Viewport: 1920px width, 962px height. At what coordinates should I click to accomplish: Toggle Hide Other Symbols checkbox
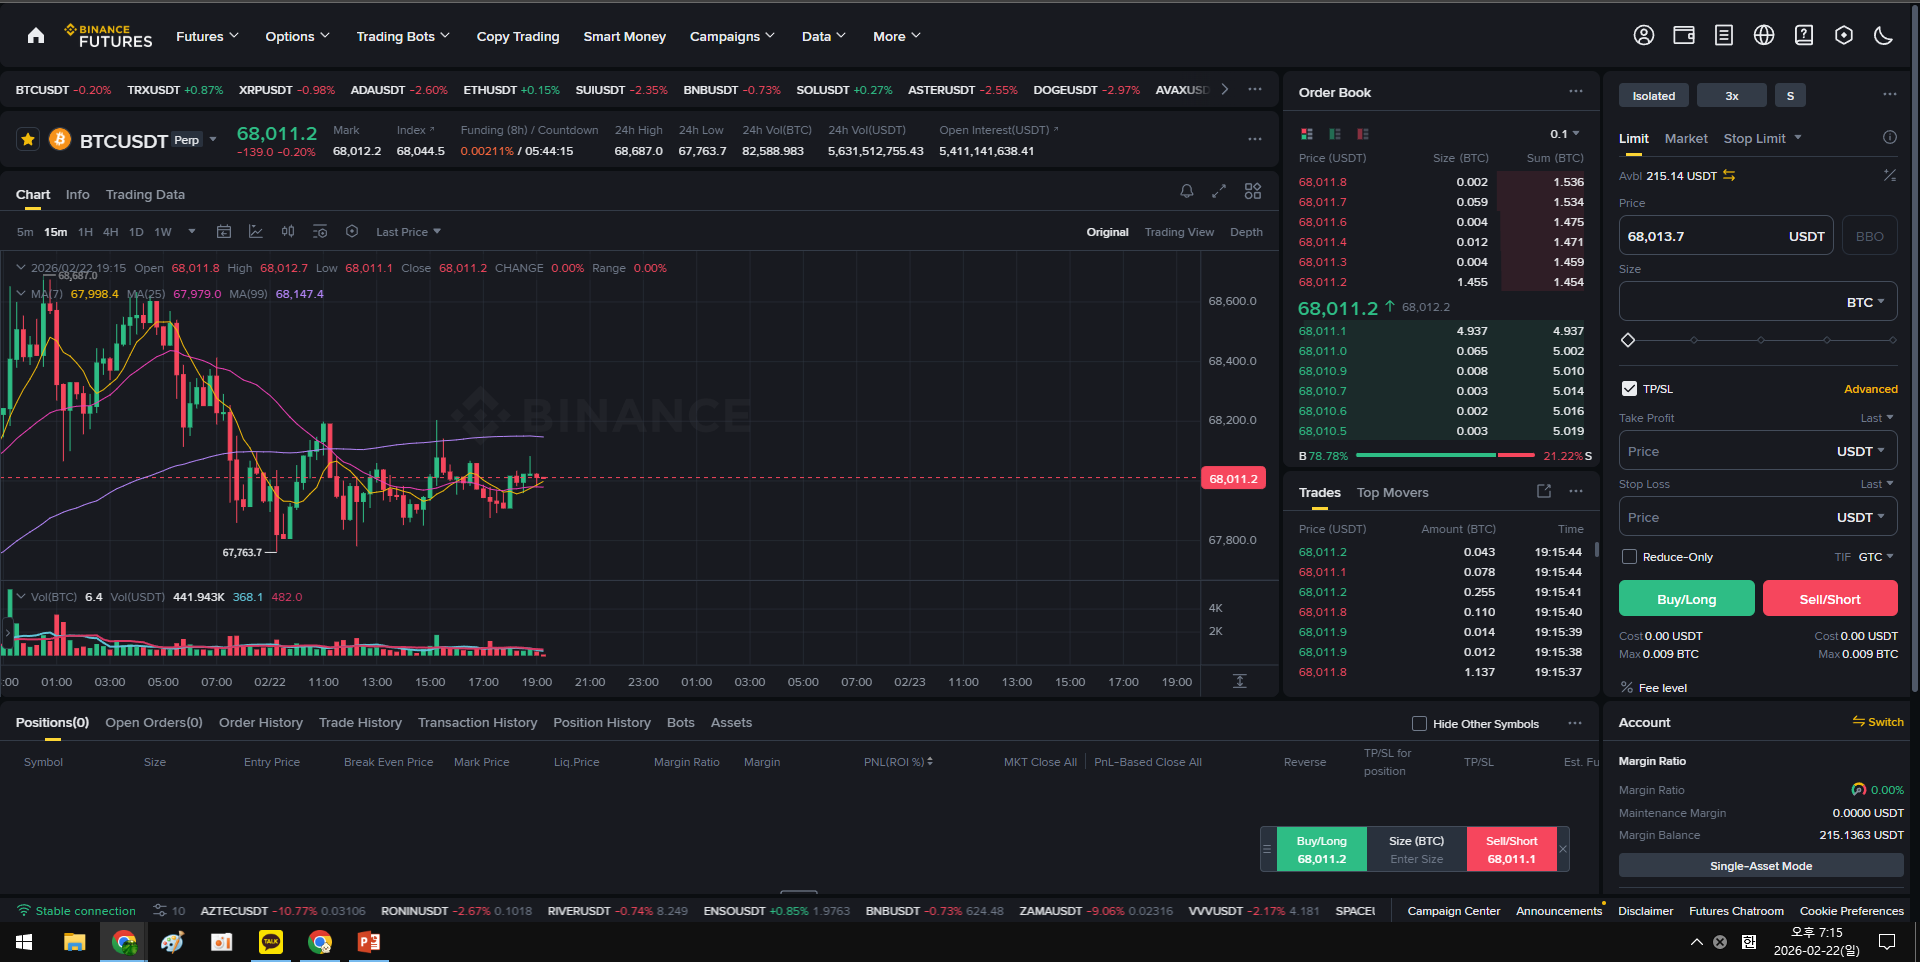click(x=1419, y=724)
